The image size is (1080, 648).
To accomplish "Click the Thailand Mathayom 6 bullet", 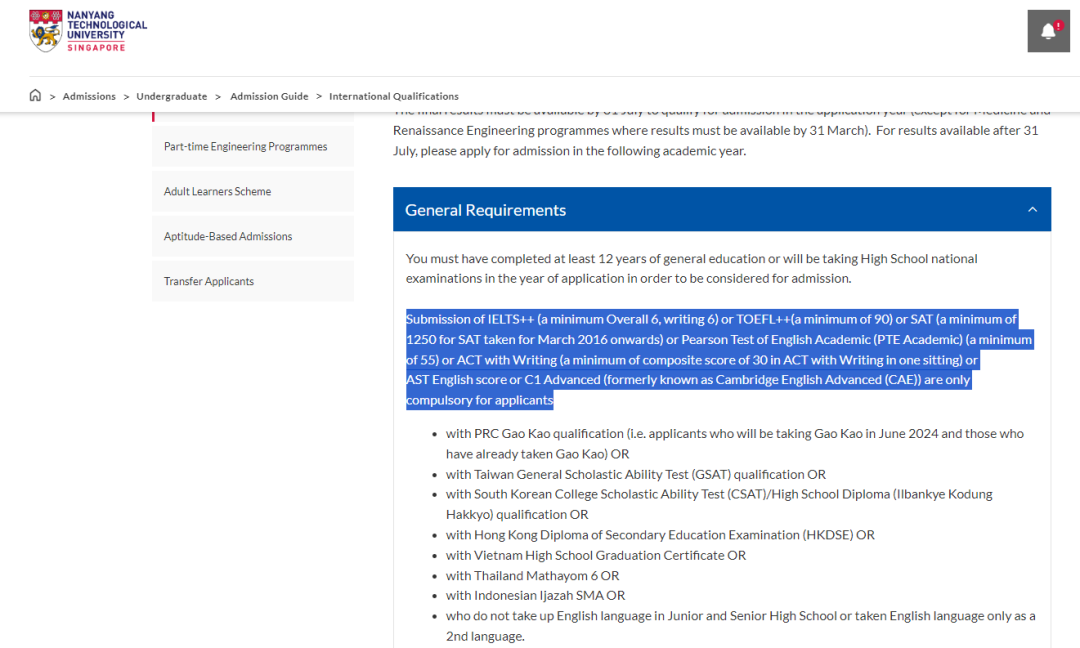I will [x=532, y=576].
